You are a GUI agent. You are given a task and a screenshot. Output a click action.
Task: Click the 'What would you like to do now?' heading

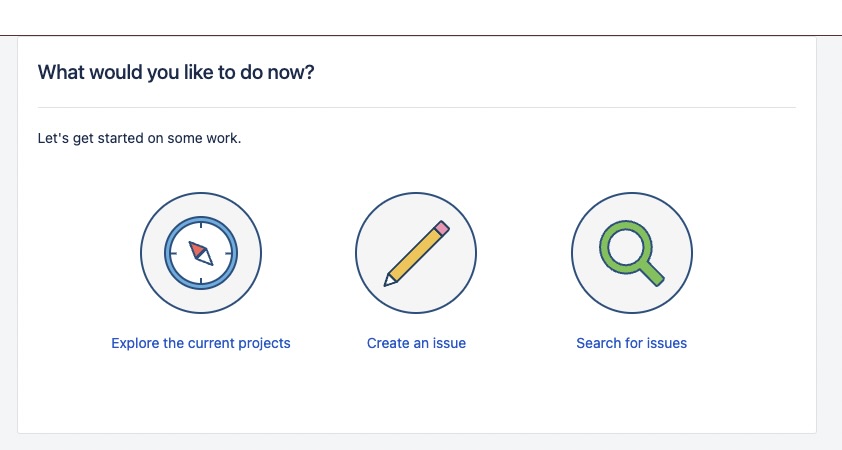tap(176, 72)
